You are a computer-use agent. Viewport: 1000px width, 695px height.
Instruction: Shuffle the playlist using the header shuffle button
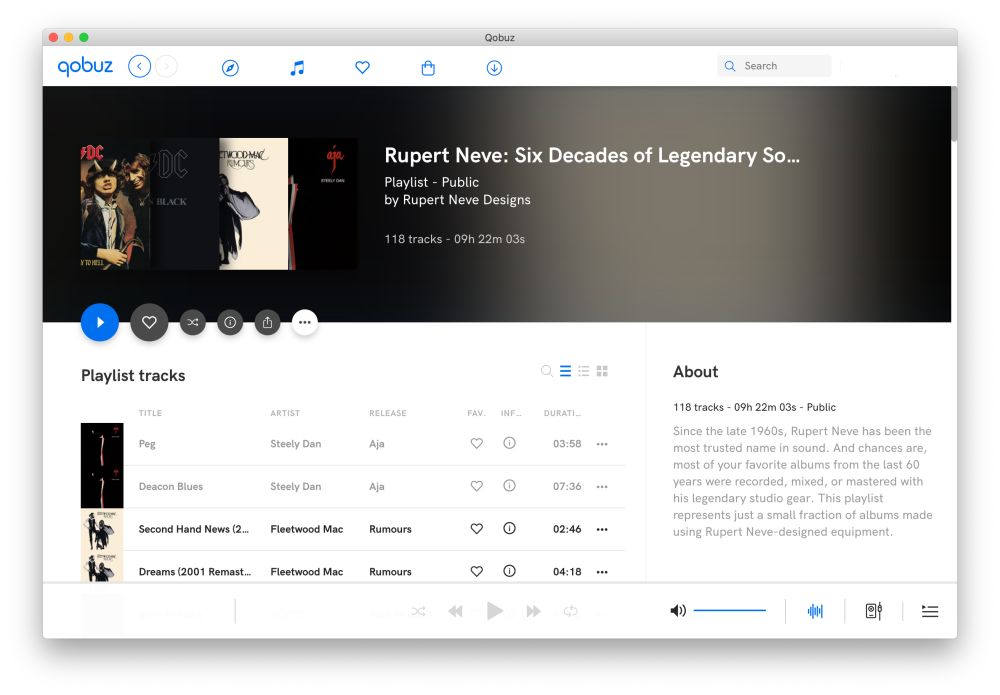pyautogui.click(x=193, y=323)
